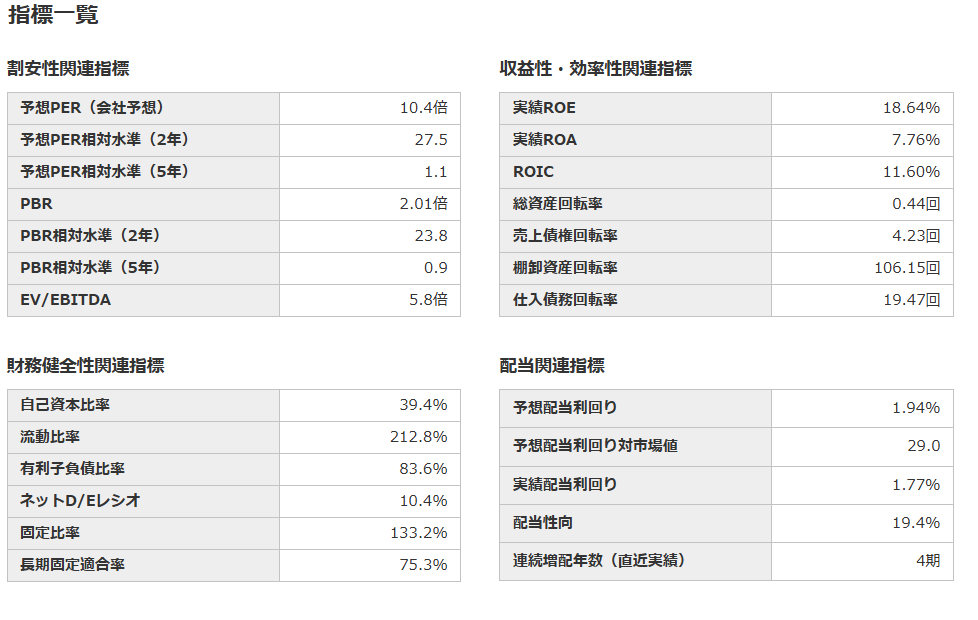Click the 連続増配年数（直近実績） label
This screenshot has width=978, height=620.
tap(599, 561)
